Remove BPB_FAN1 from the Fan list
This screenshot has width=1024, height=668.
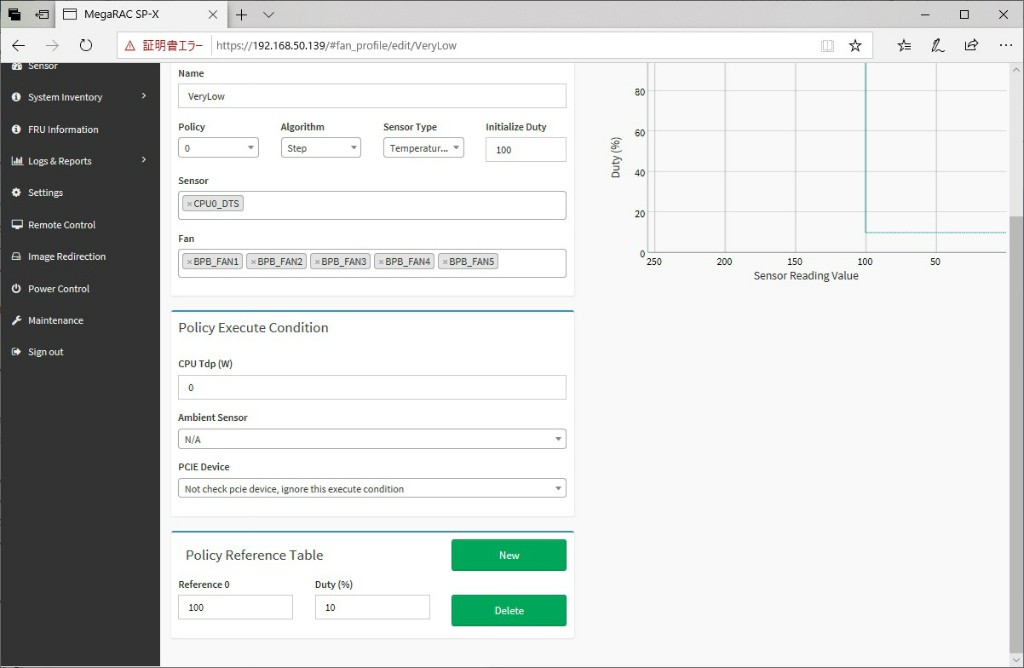click(189, 262)
